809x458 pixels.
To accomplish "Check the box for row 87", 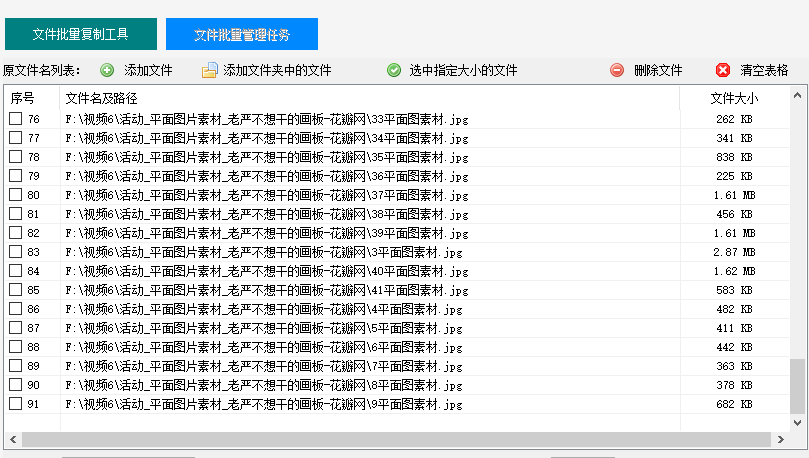I will (x=15, y=328).
